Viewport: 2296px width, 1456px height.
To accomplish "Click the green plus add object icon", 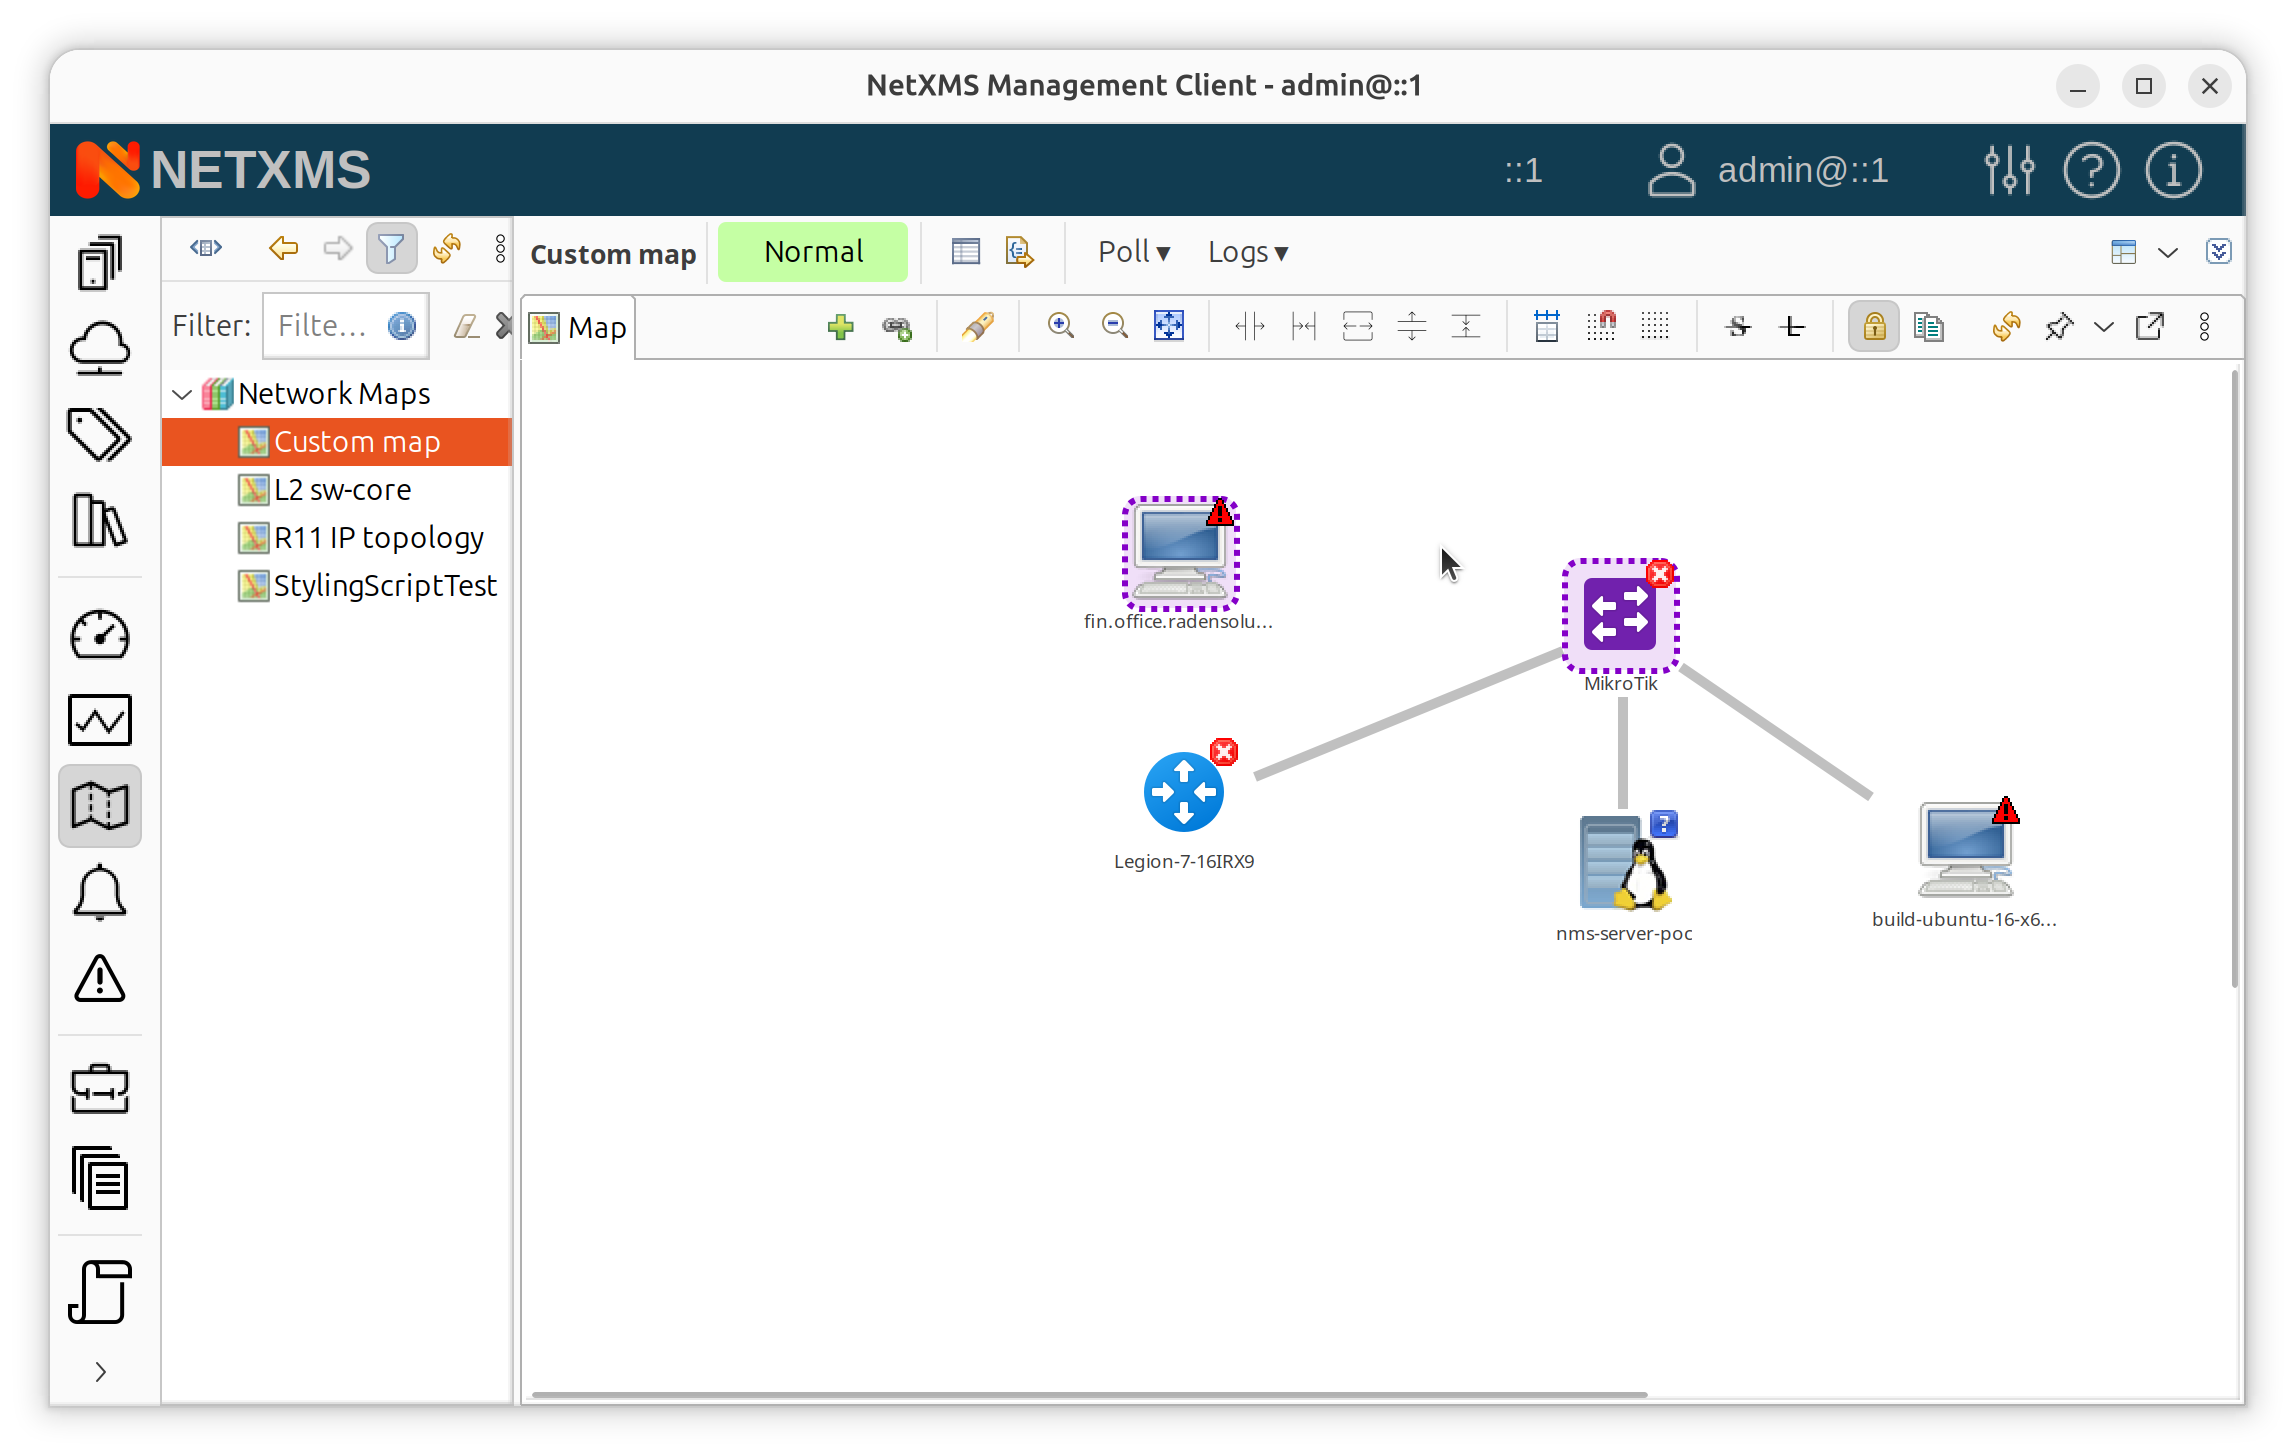I will click(x=840, y=327).
